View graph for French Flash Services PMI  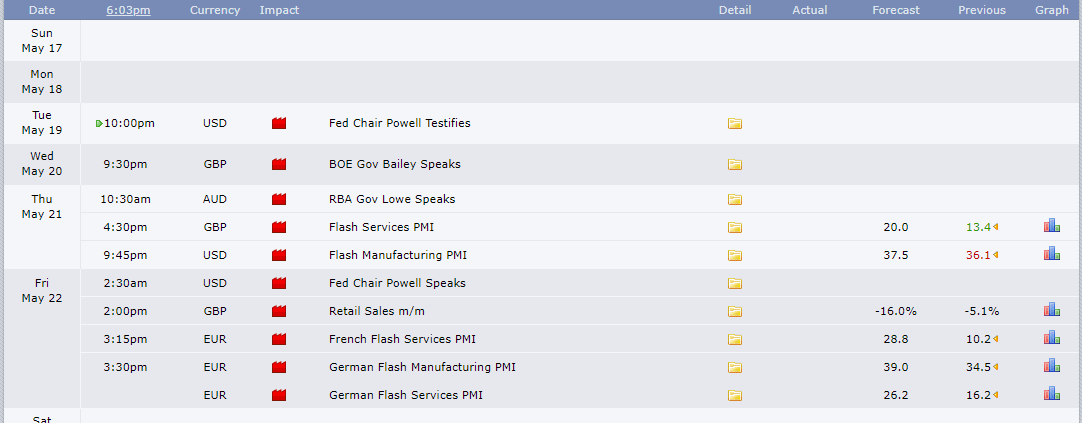pyautogui.click(x=1051, y=339)
